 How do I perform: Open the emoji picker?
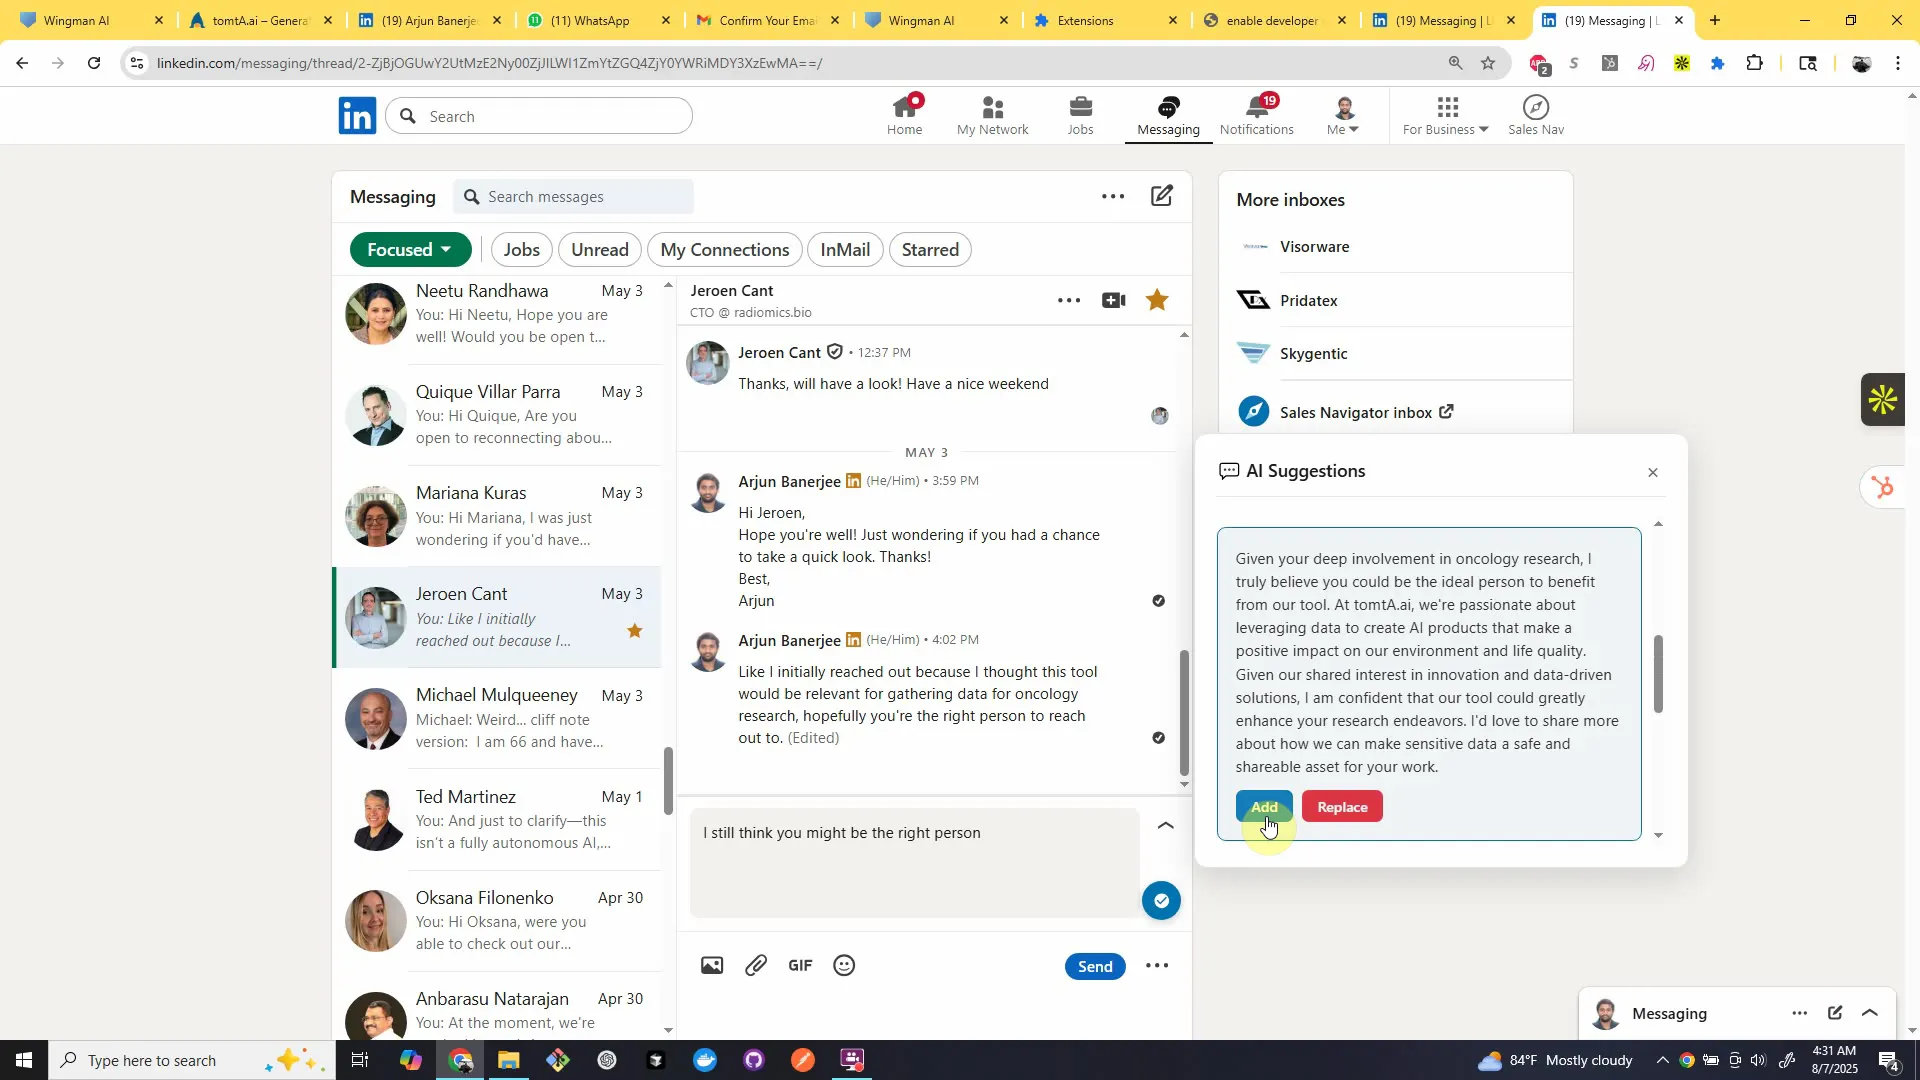(844, 966)
